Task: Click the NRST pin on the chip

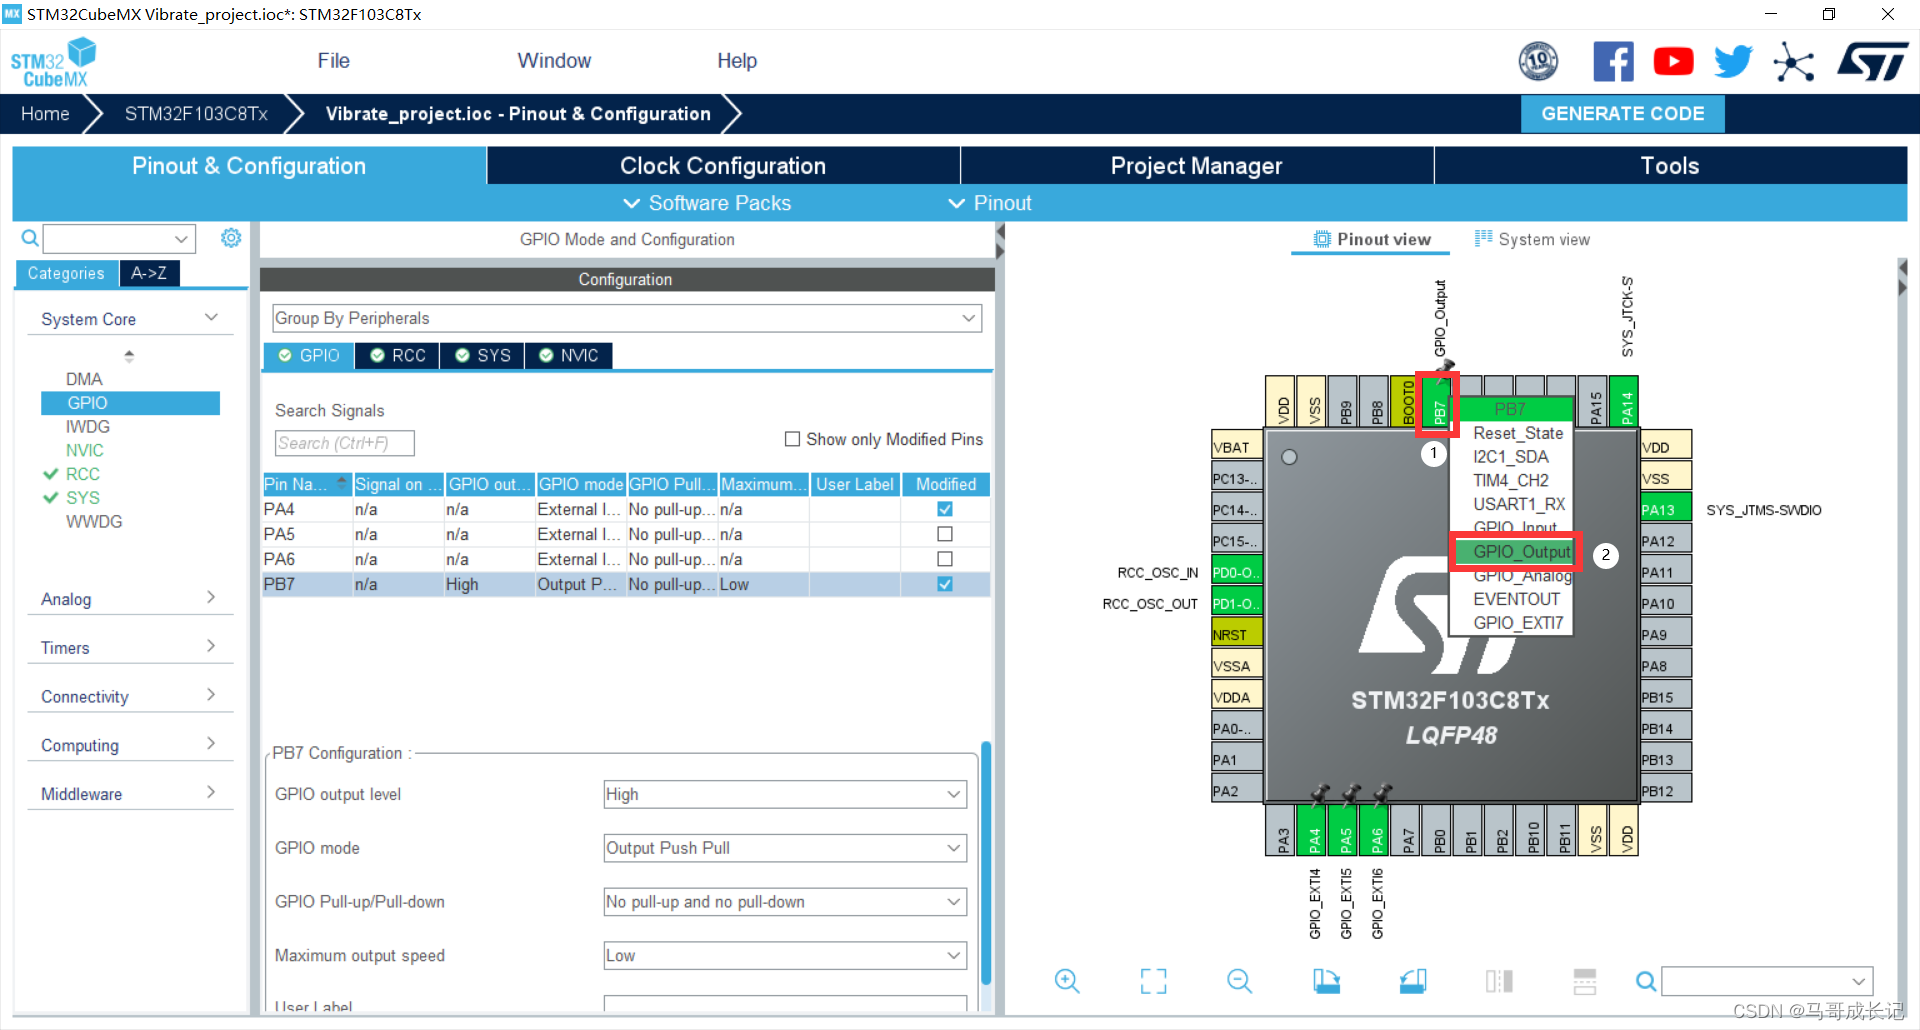Action: point(1236,635)
